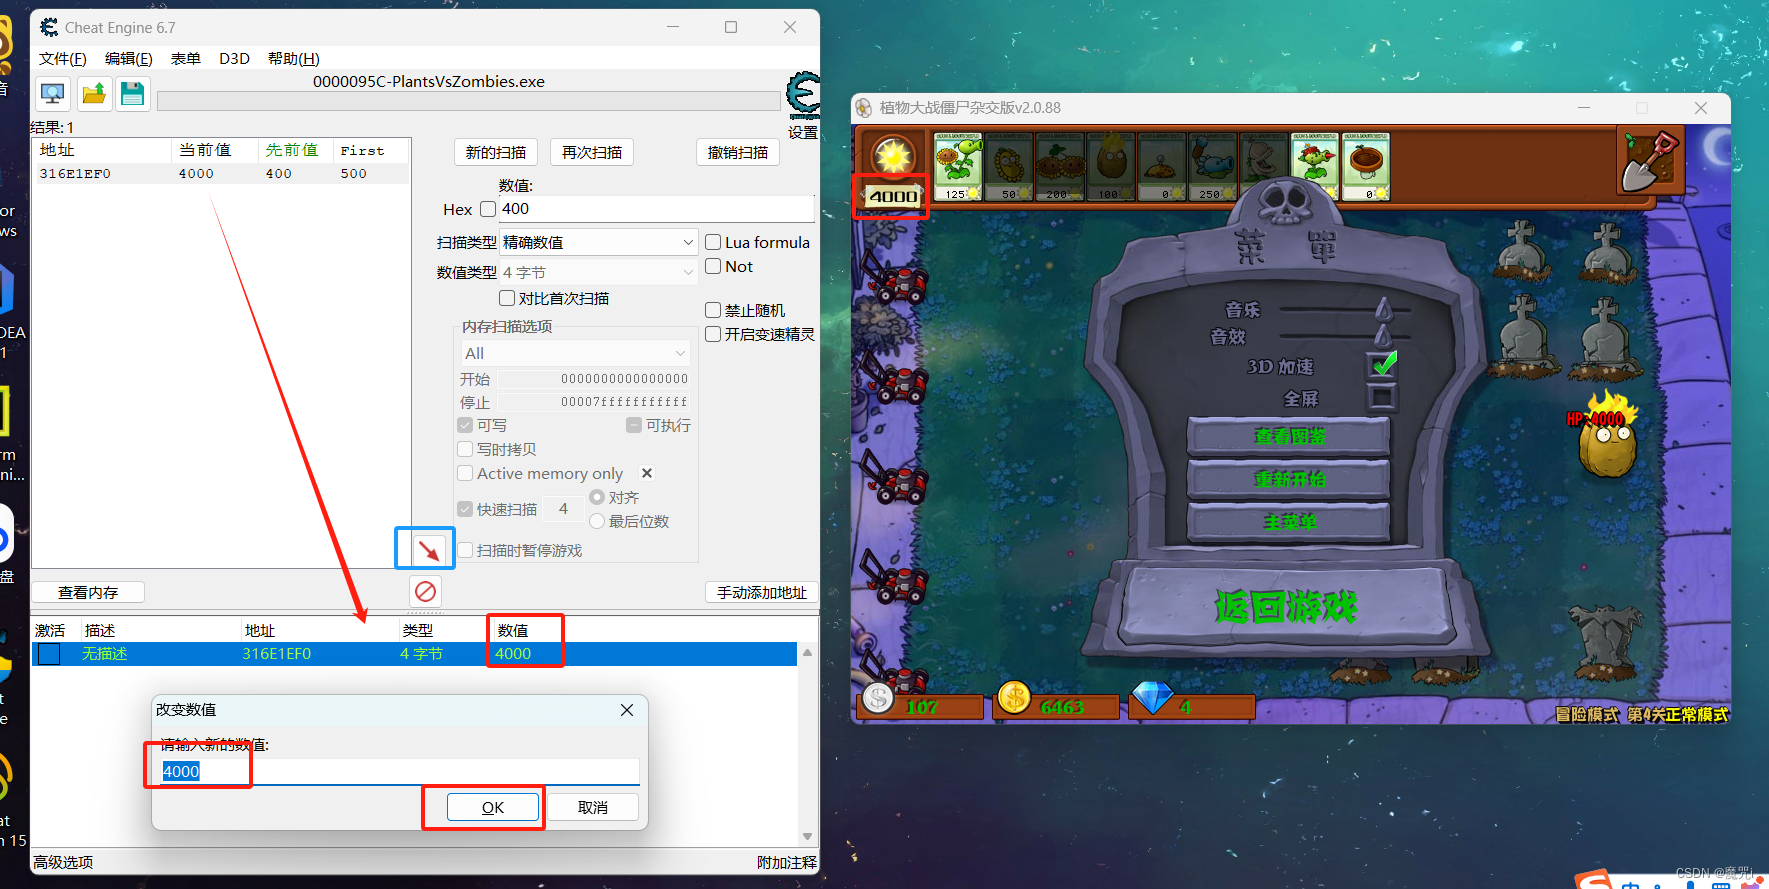Toggle the Not checkbox
The width and height of the screenshot is (1769, 889).
pos(713,266)
